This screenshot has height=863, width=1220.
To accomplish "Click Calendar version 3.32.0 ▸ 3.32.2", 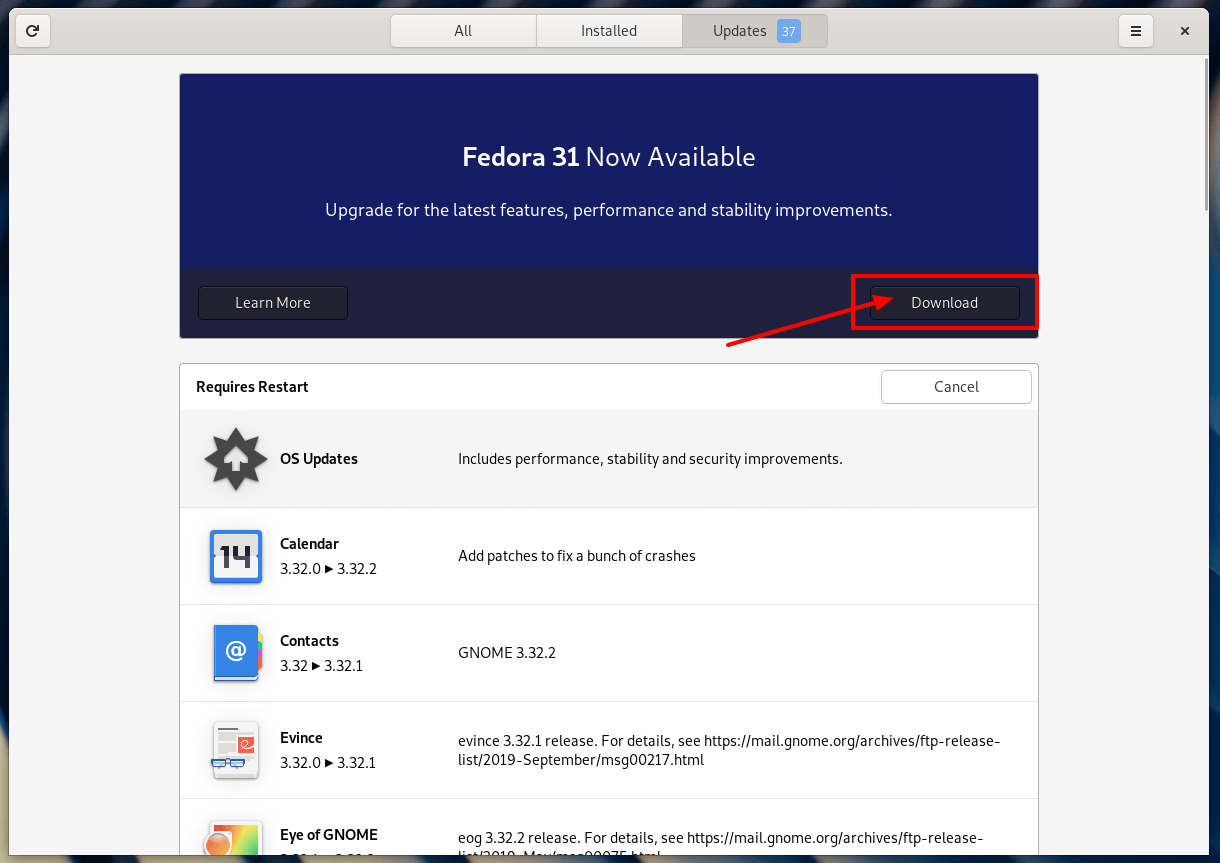I will coord(328,569).
